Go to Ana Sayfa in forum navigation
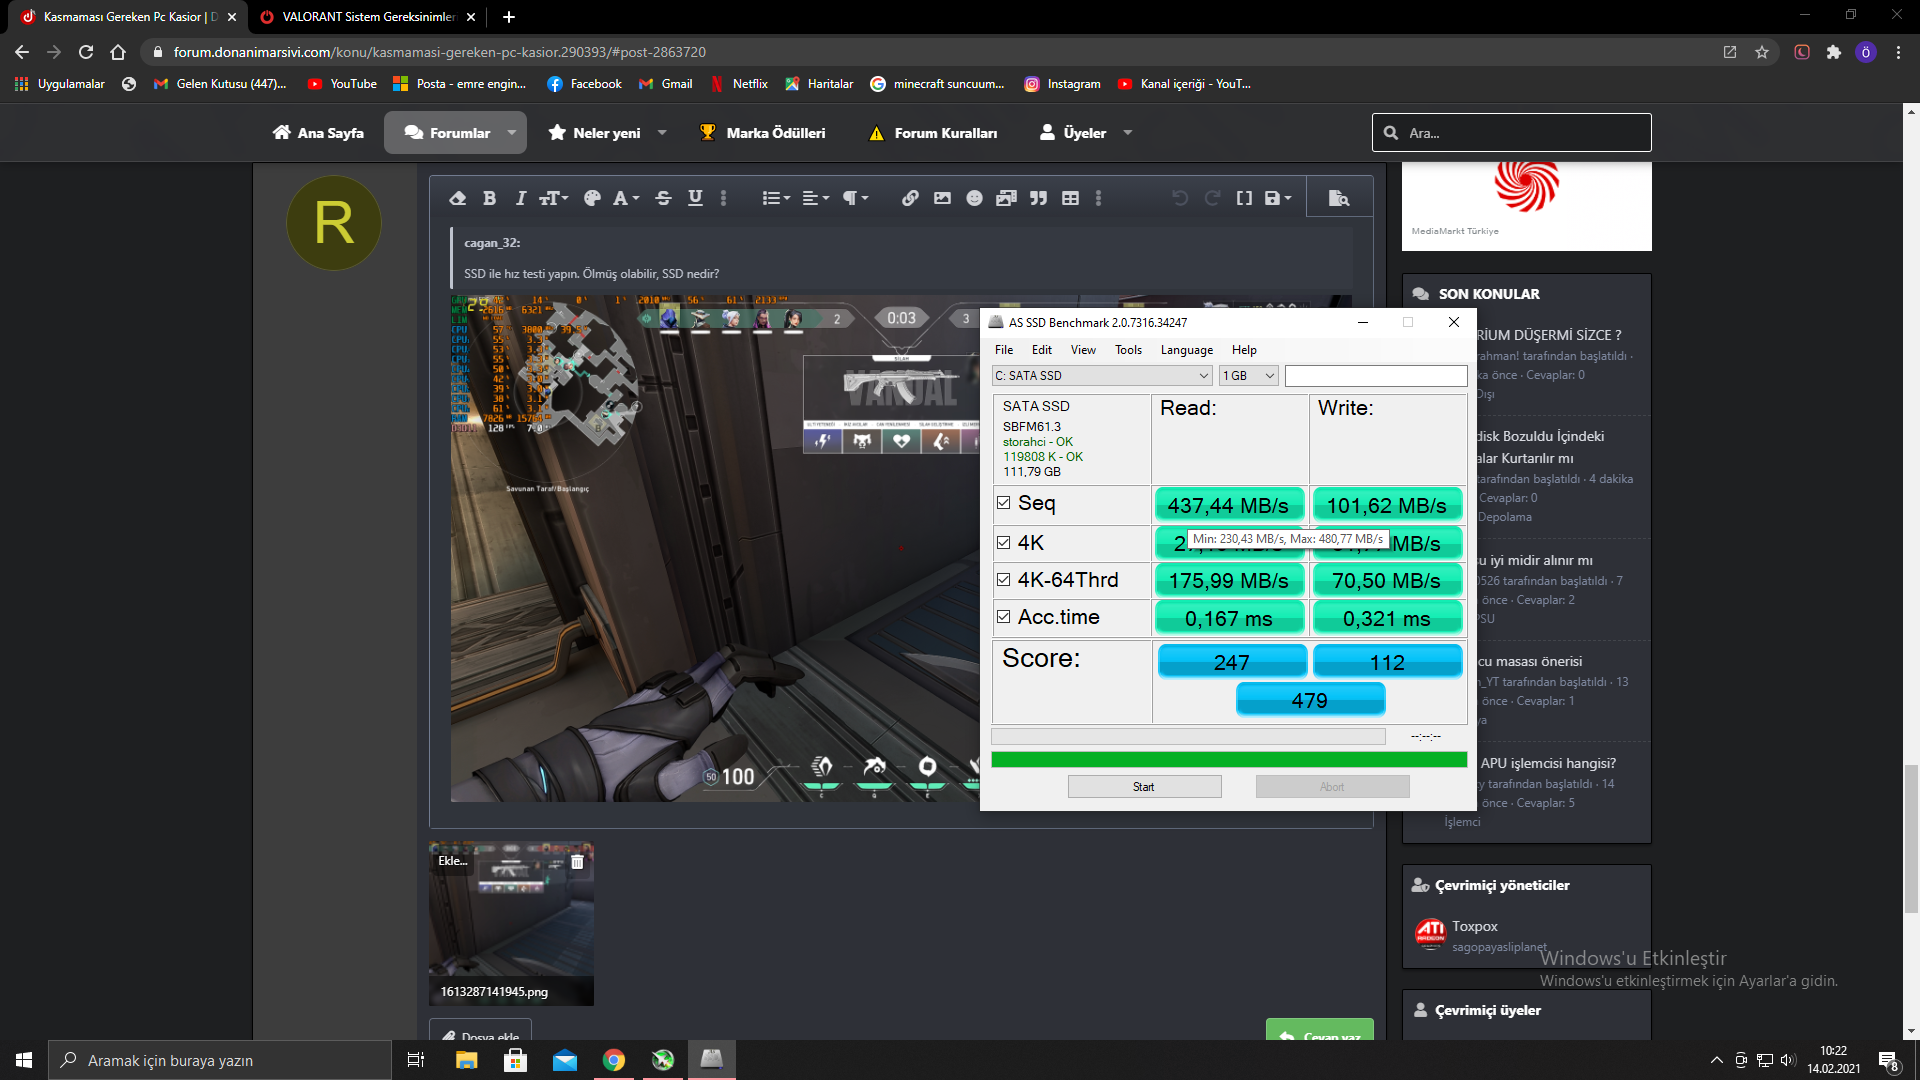The image size is (1920, 1080). [318, 133]
